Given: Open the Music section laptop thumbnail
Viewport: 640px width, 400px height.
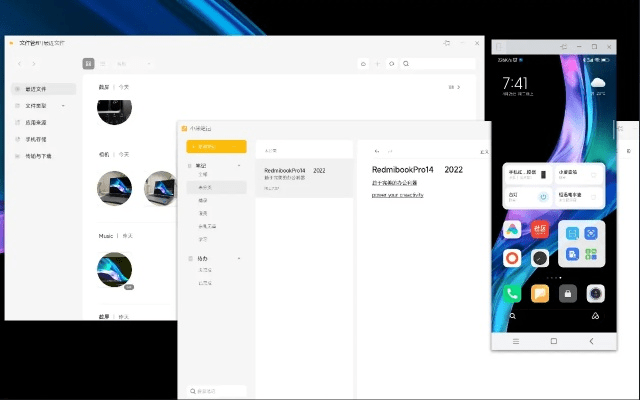Looking at the screenshot, I should [114, 270].
